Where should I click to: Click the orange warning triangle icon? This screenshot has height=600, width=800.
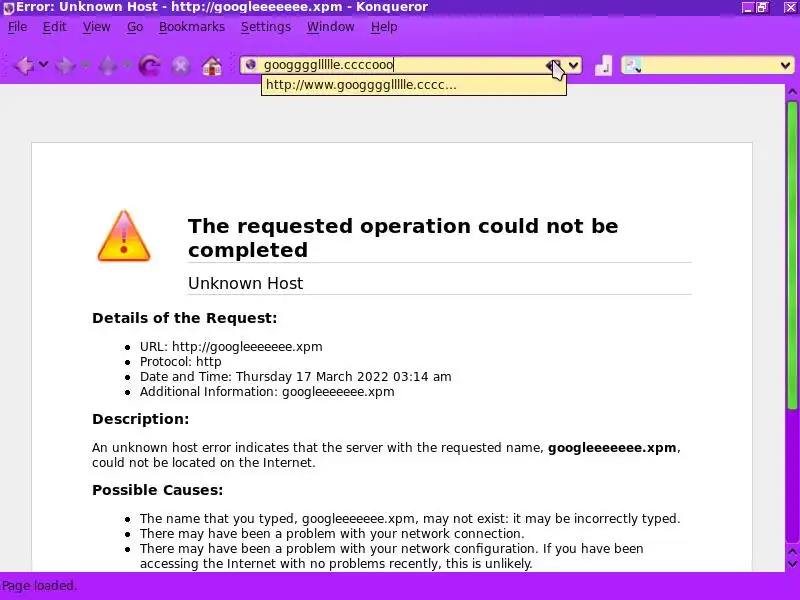[x=124, y=236]
